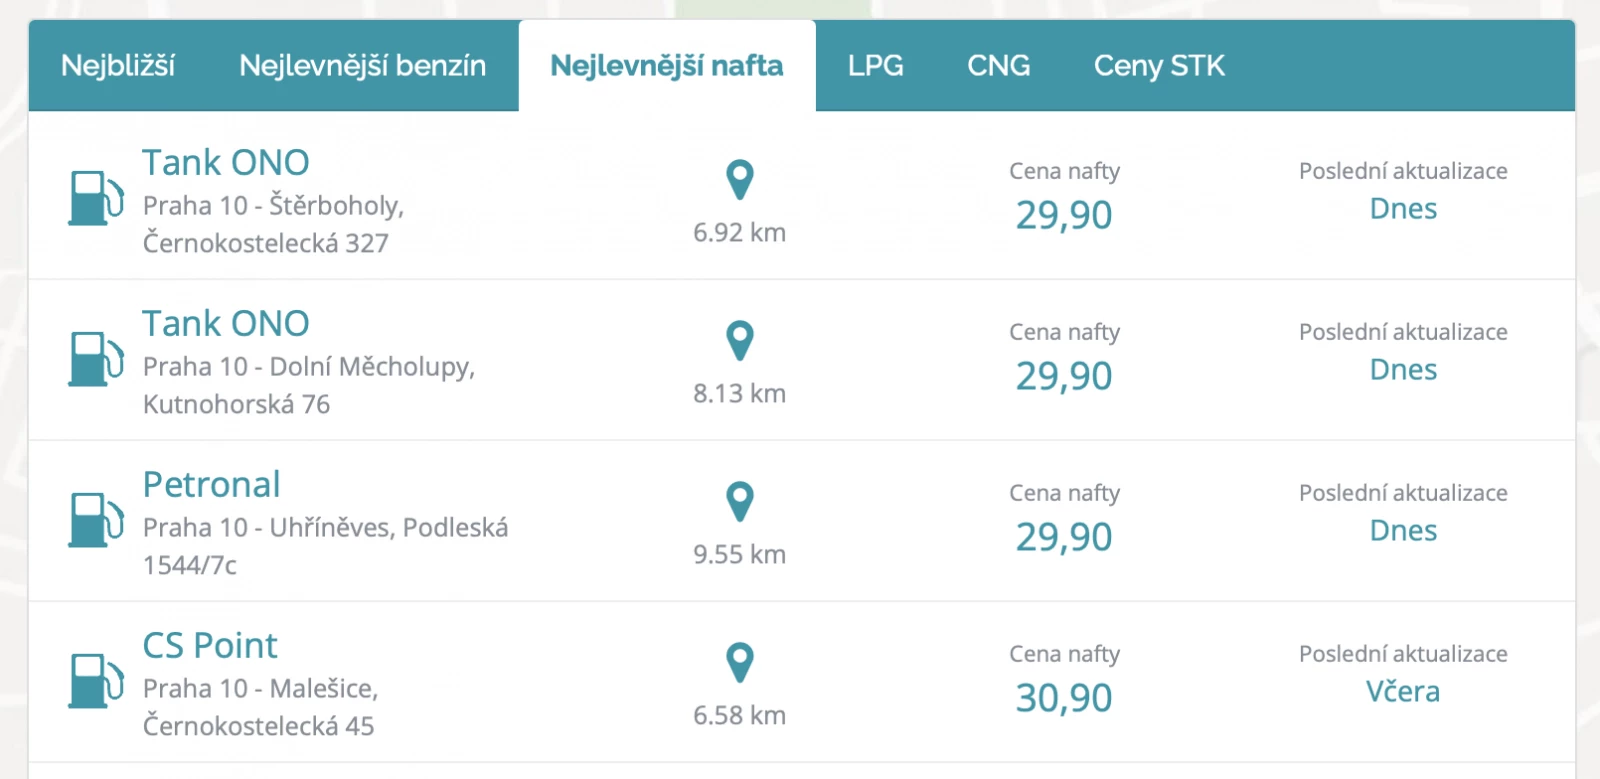
Task: Switch to the CNG tab
Action: coord(999,66)
